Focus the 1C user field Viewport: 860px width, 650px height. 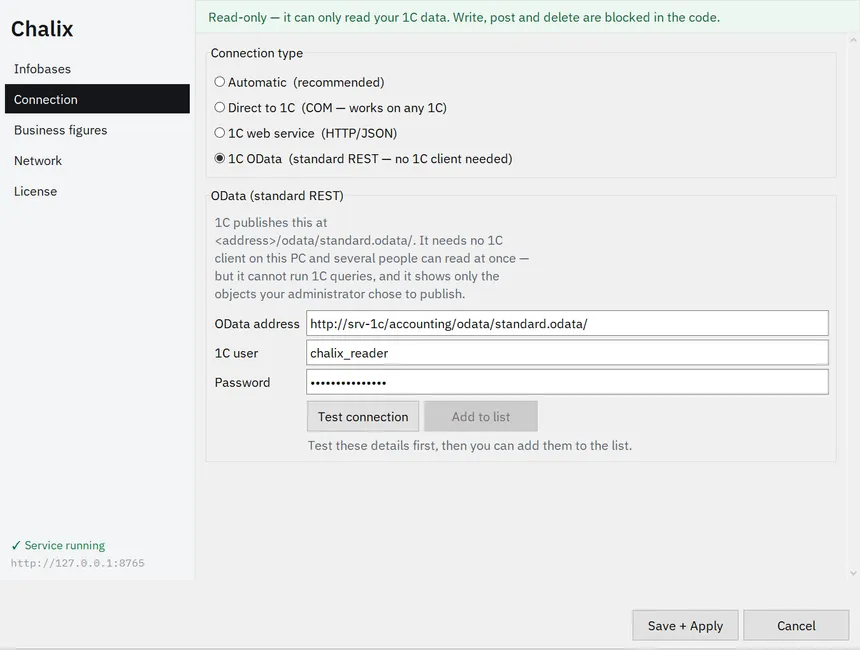tap(567, 353)
